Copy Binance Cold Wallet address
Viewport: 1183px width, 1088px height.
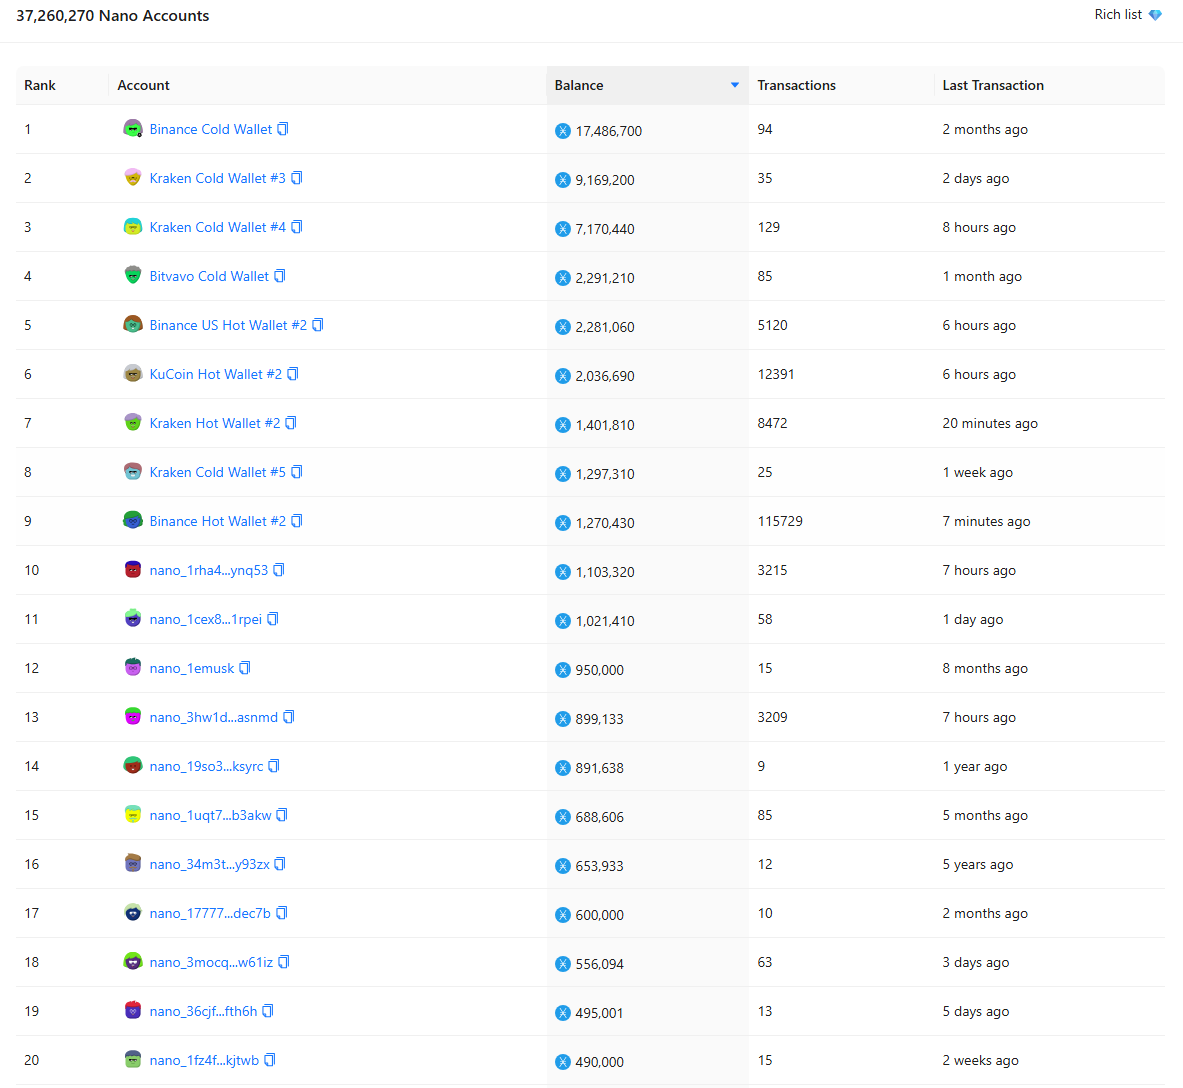point(283,129)
